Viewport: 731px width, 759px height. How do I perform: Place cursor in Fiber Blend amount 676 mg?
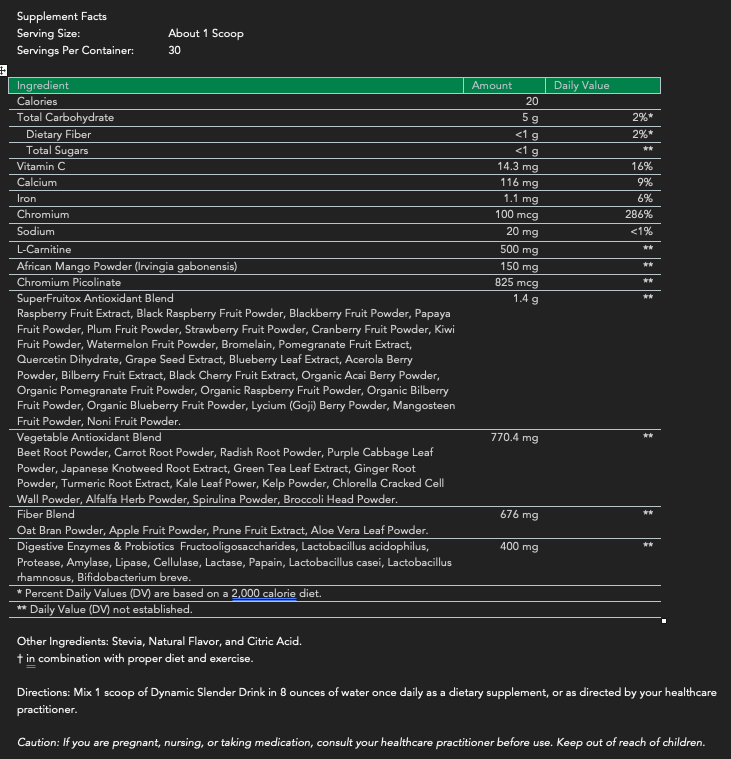(518, 515)
